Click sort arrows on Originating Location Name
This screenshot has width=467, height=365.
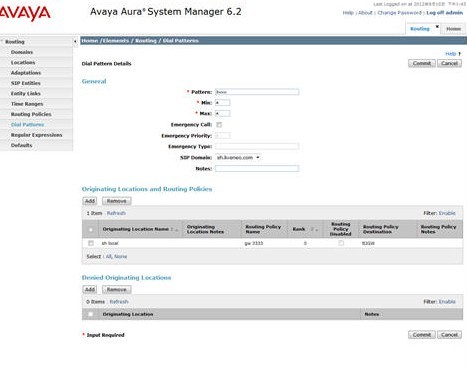[174, 229]
